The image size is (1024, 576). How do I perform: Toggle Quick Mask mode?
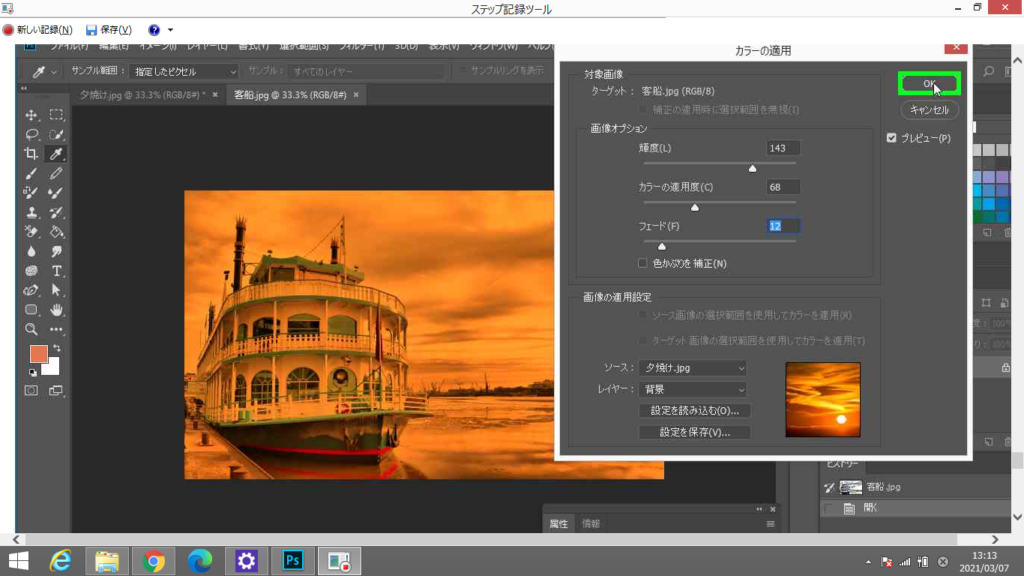[x=31, y=391]
